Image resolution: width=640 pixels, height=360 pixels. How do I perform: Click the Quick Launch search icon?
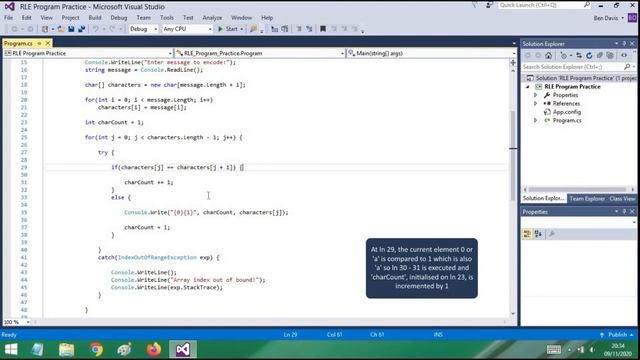(x=587, y=5)
